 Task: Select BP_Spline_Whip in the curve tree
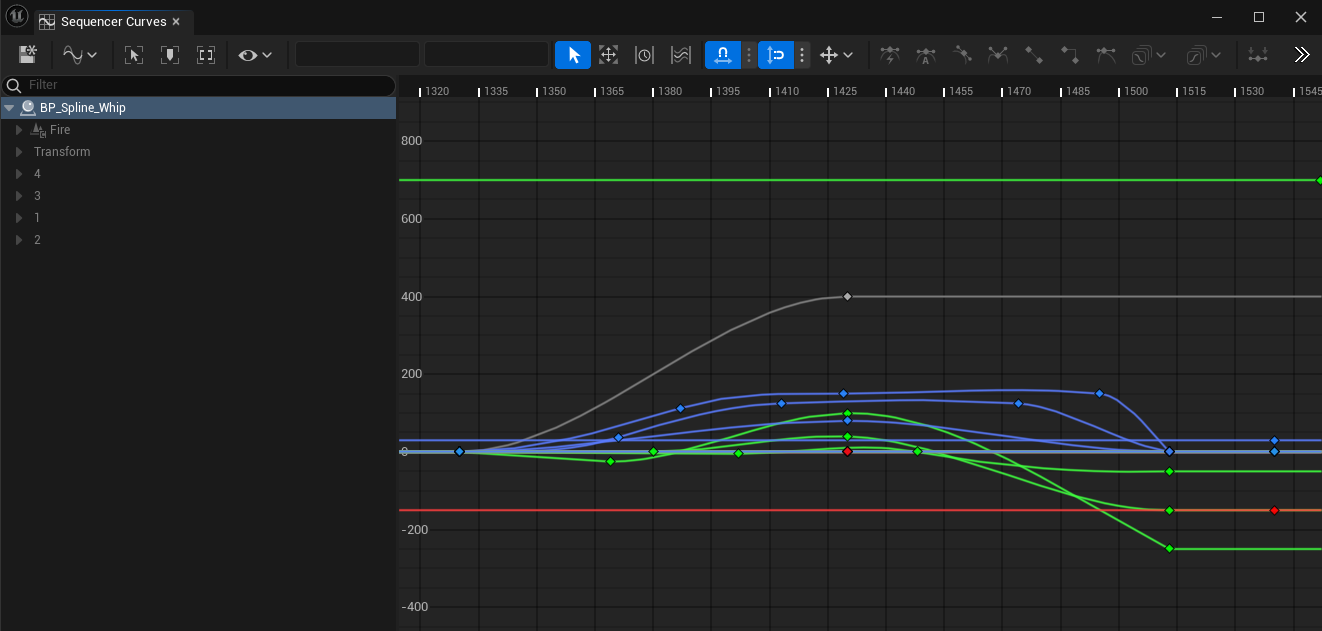(x=82, y=108)
